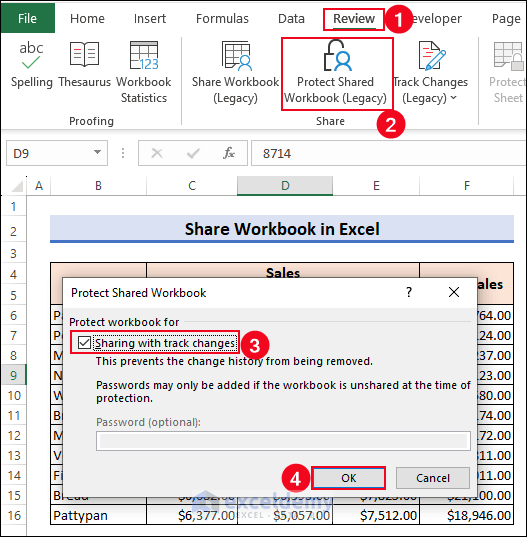
Task: Click the cancel formula X icon
Action: [157, 153]
